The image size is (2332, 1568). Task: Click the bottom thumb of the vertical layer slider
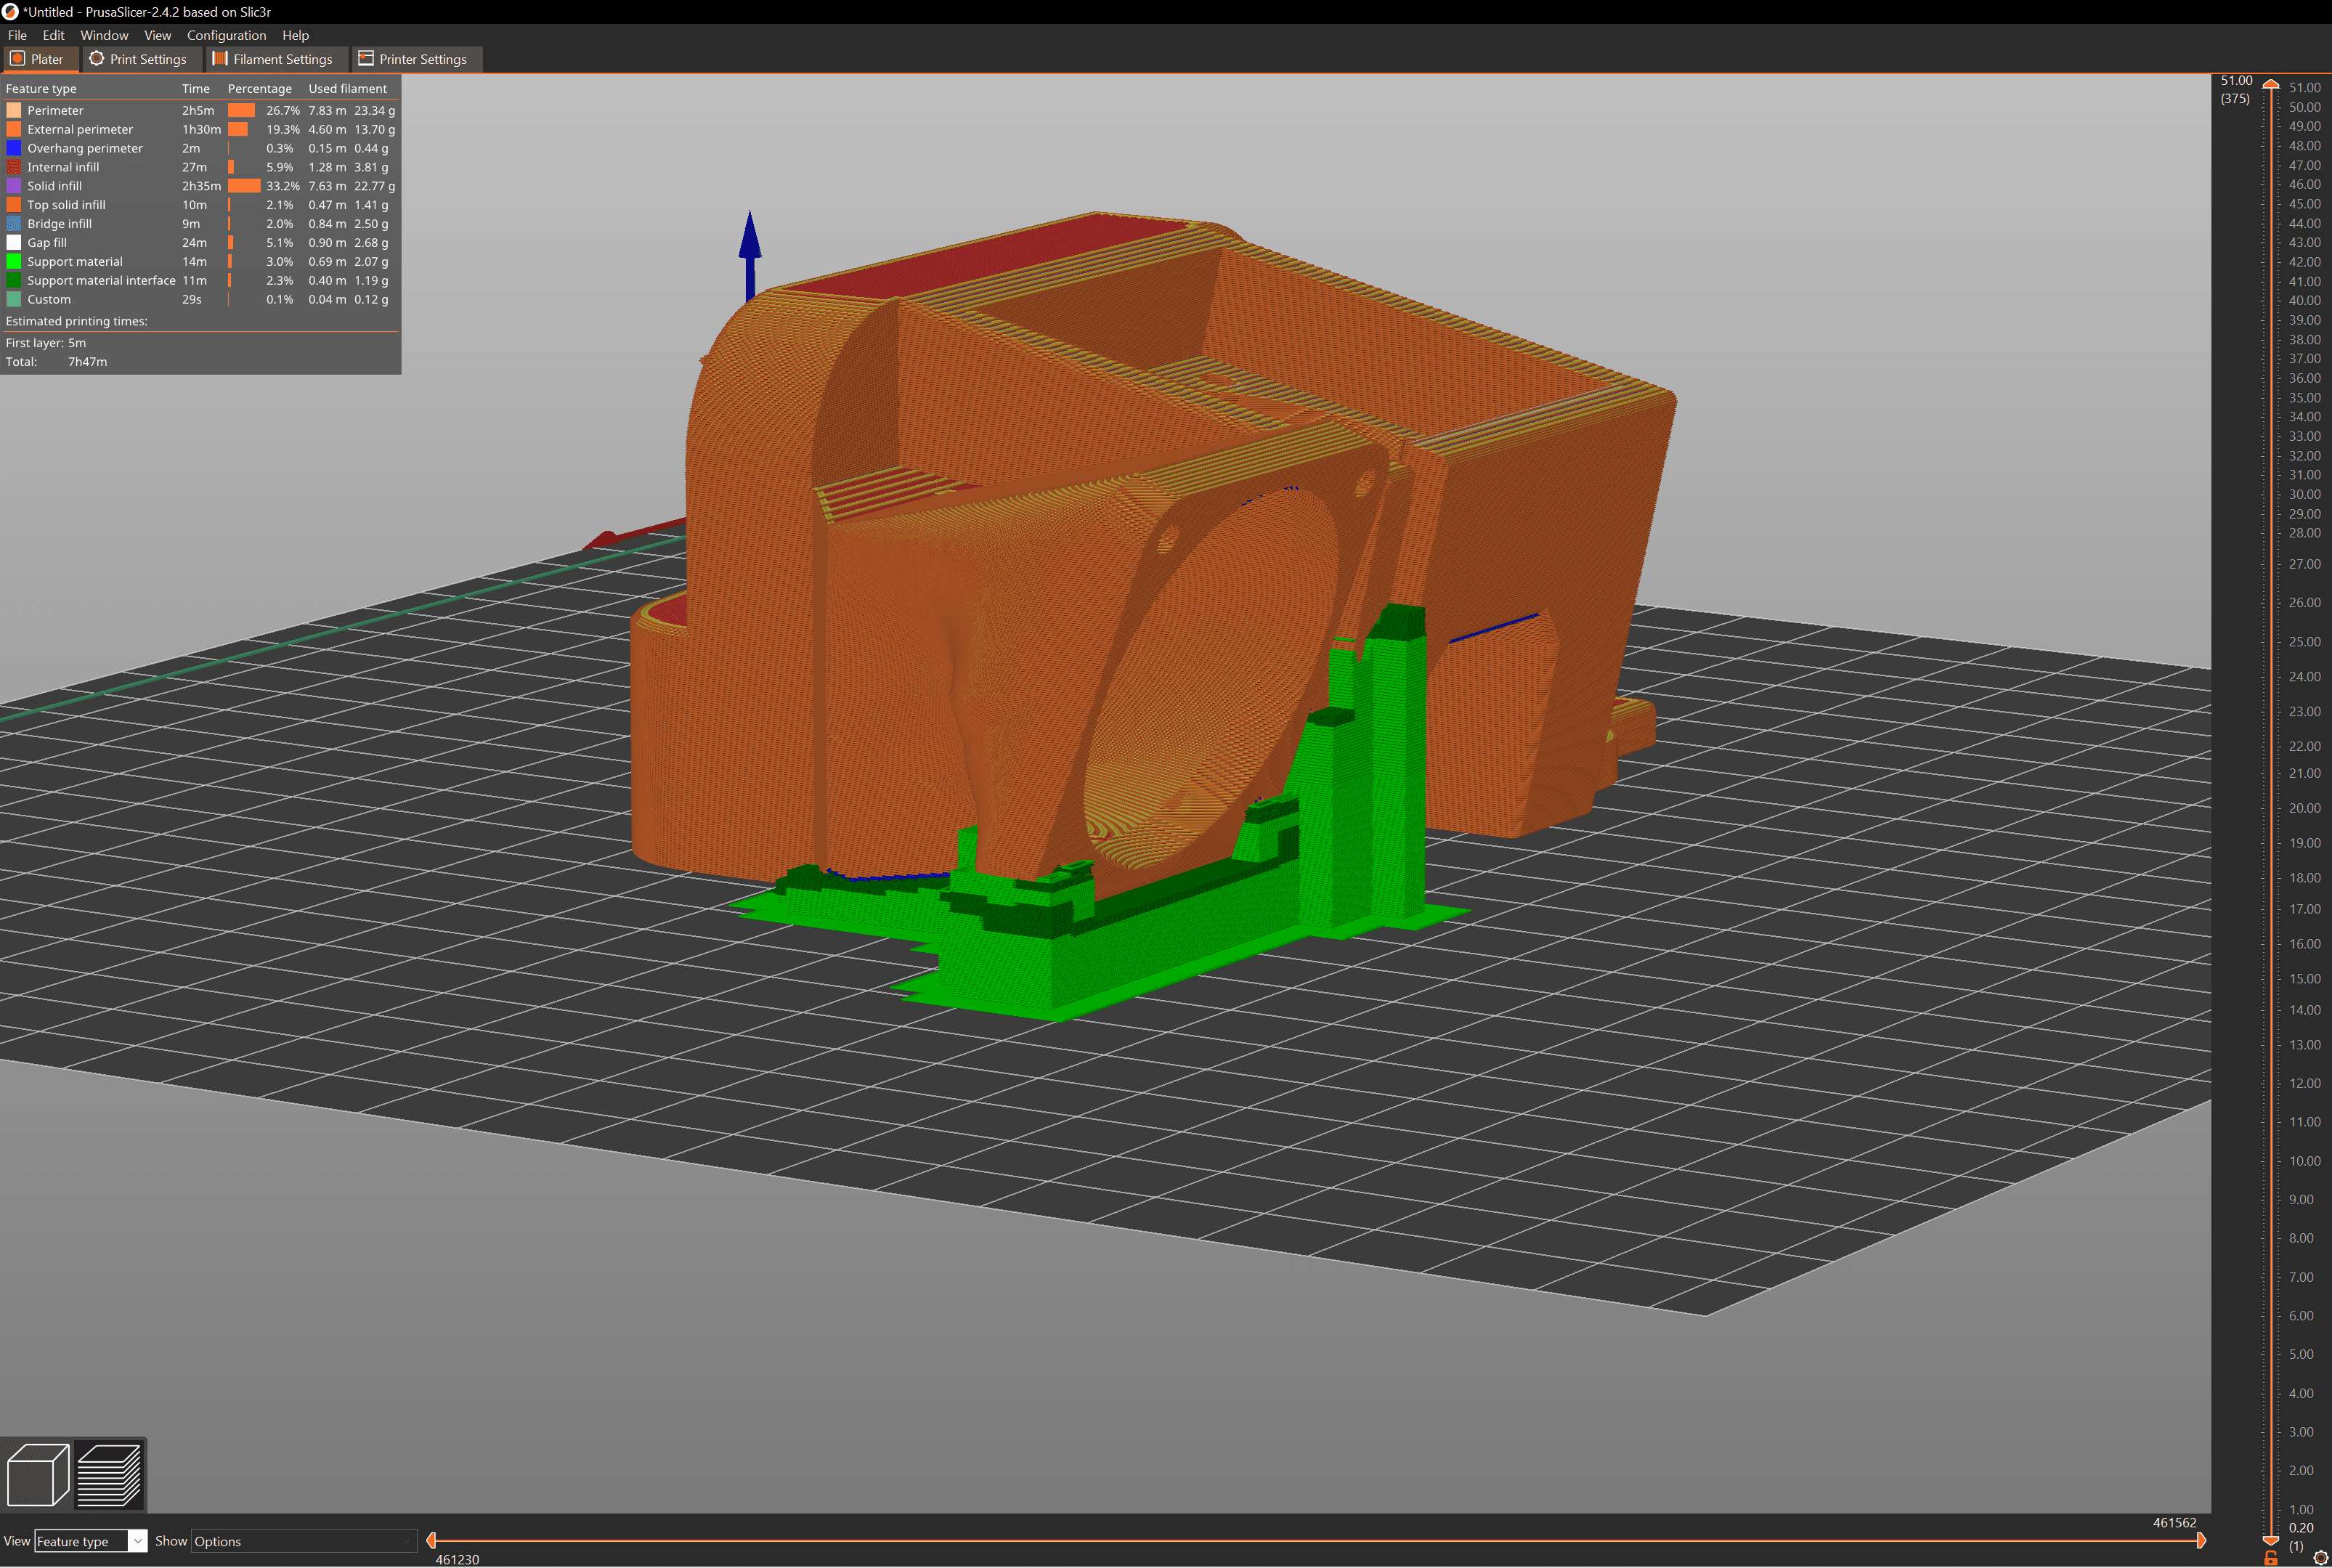[x=2271, y=1540]
